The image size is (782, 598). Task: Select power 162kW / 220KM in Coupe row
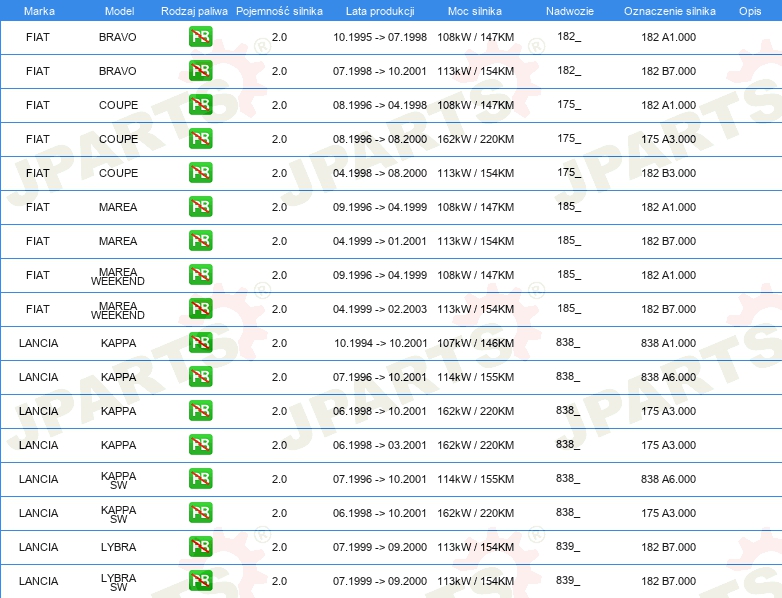click(x=475, y=139)
